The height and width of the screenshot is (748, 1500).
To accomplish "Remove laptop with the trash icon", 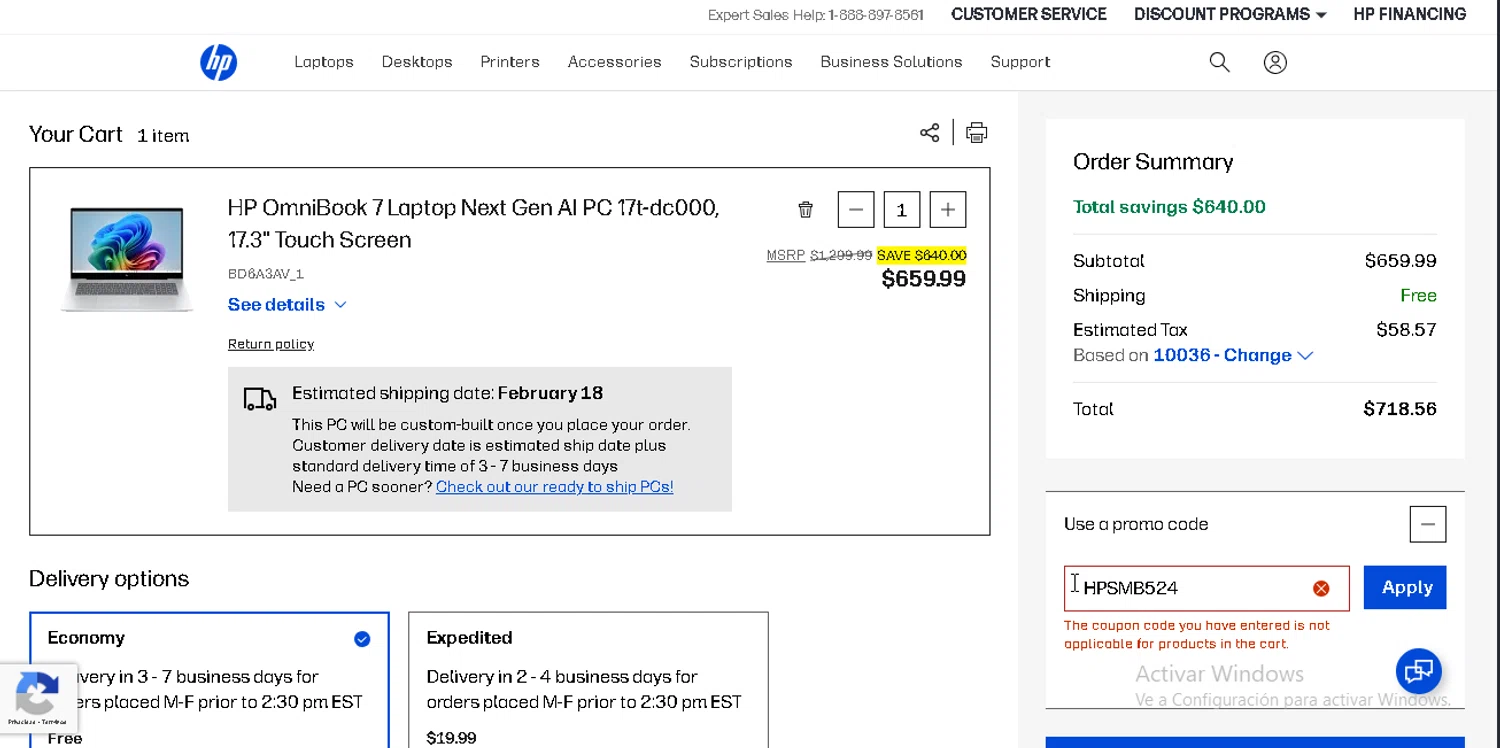I will coord(805,210).
